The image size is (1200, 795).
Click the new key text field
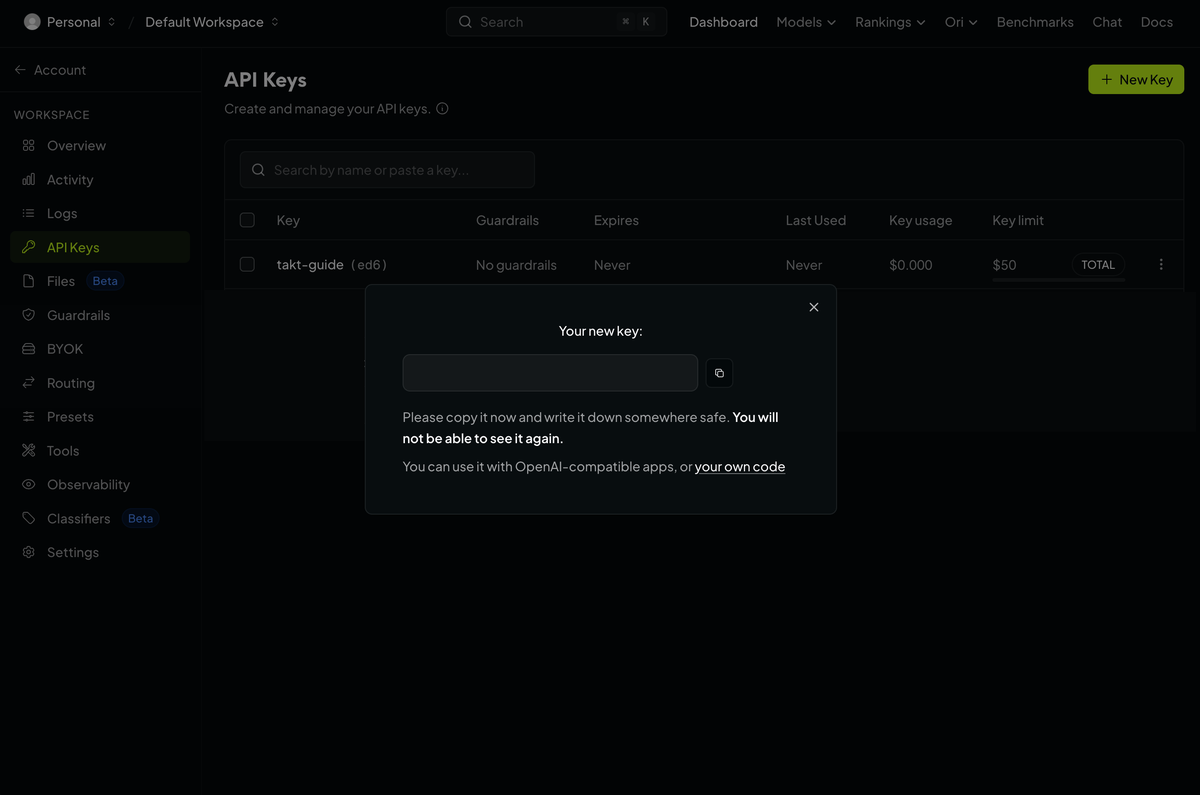pyautogui.click(x=550, y=373)
